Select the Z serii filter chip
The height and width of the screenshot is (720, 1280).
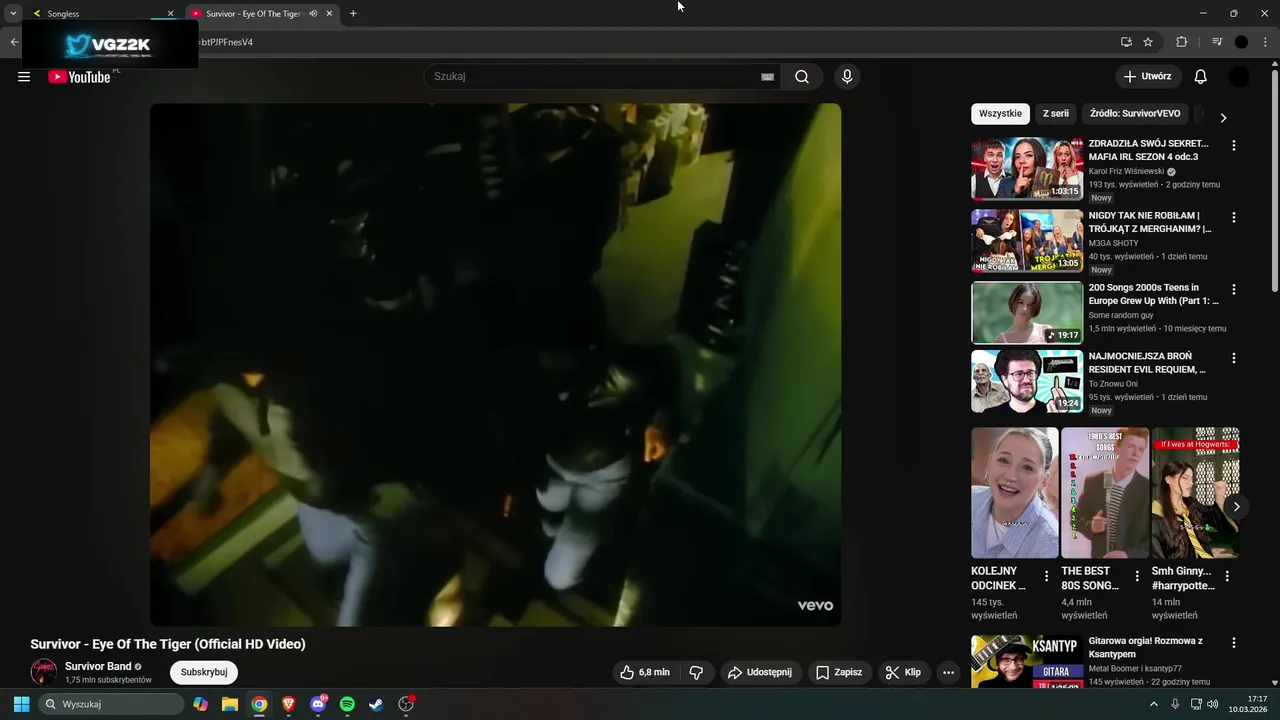[1056, 114]
